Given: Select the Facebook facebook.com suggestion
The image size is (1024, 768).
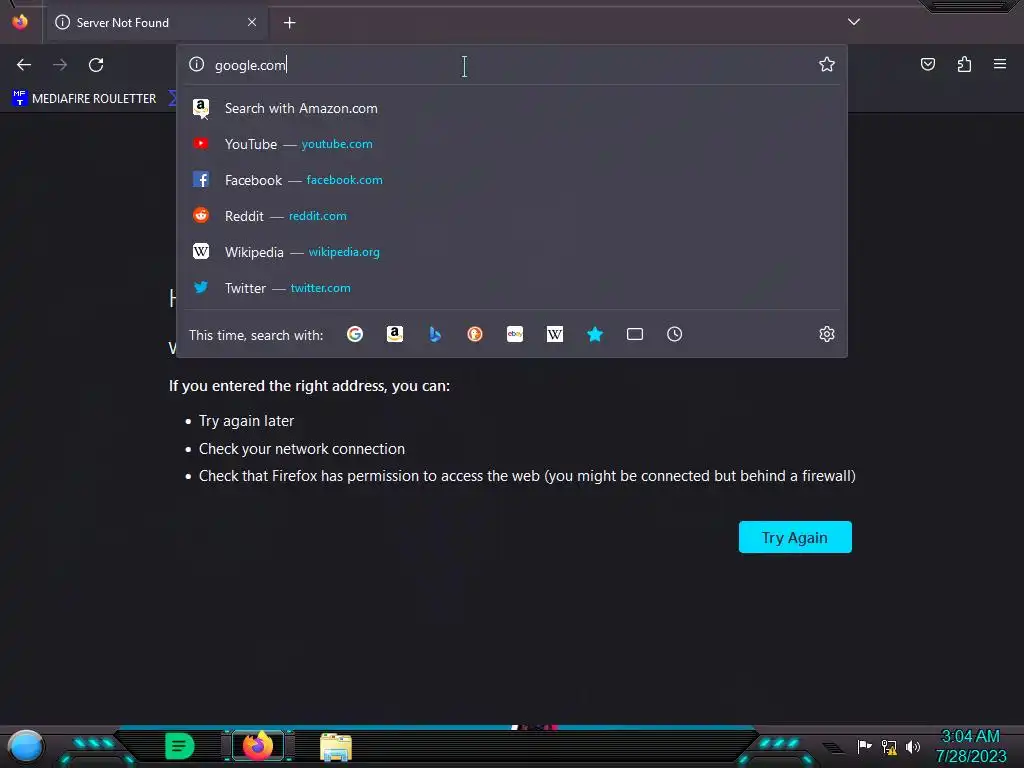Looking at the screenshot, I should (512, 180).
